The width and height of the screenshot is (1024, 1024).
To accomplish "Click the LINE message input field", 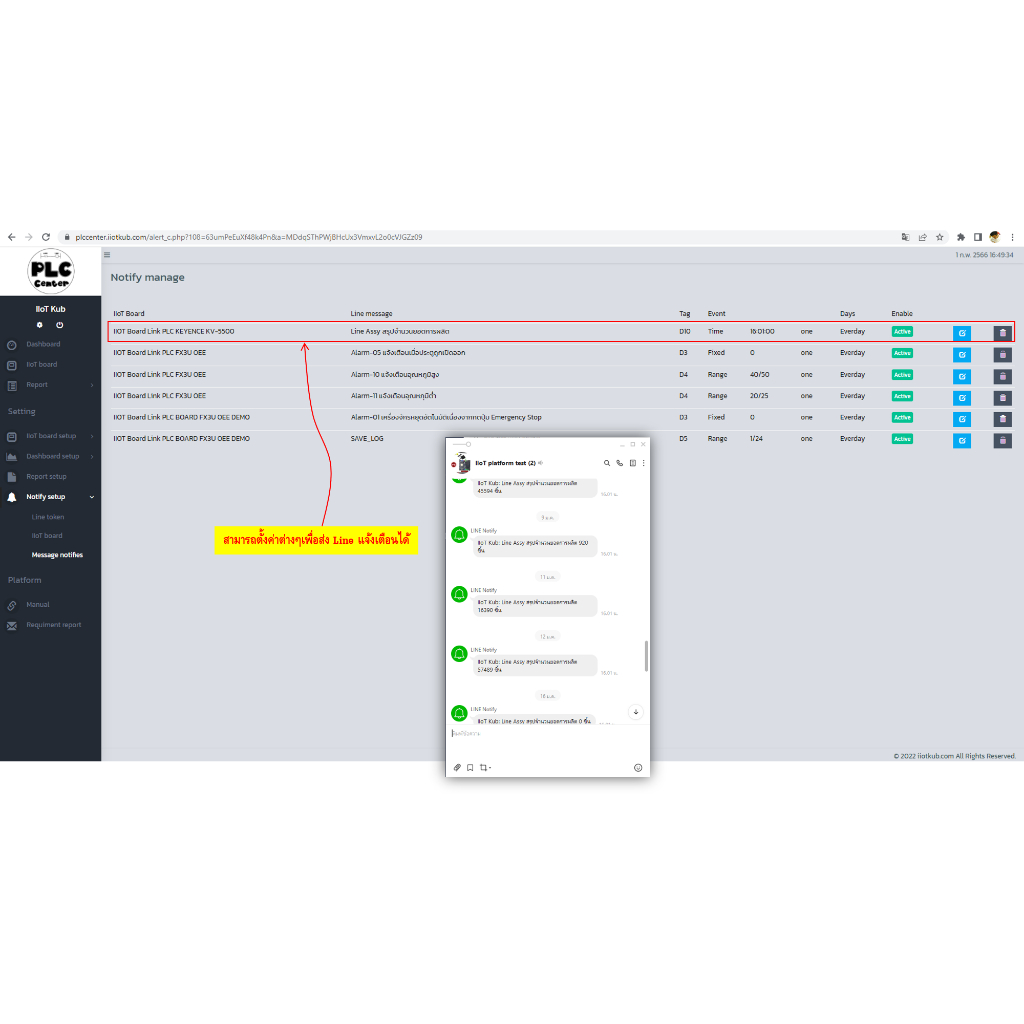I will pyautogui.click(x=540, y=733).
